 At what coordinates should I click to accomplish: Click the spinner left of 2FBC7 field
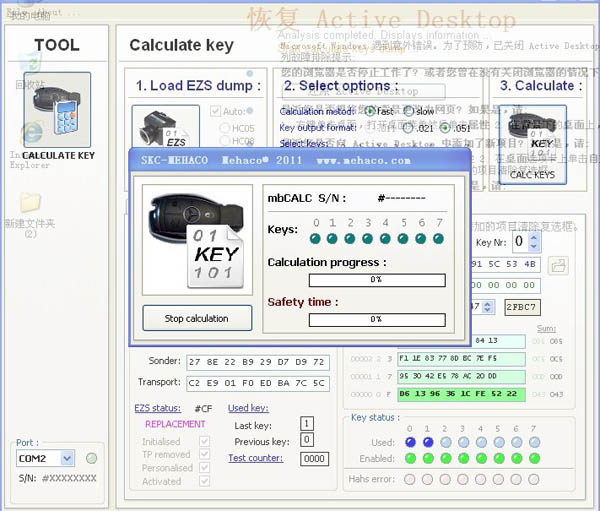(x=487, y=307)
